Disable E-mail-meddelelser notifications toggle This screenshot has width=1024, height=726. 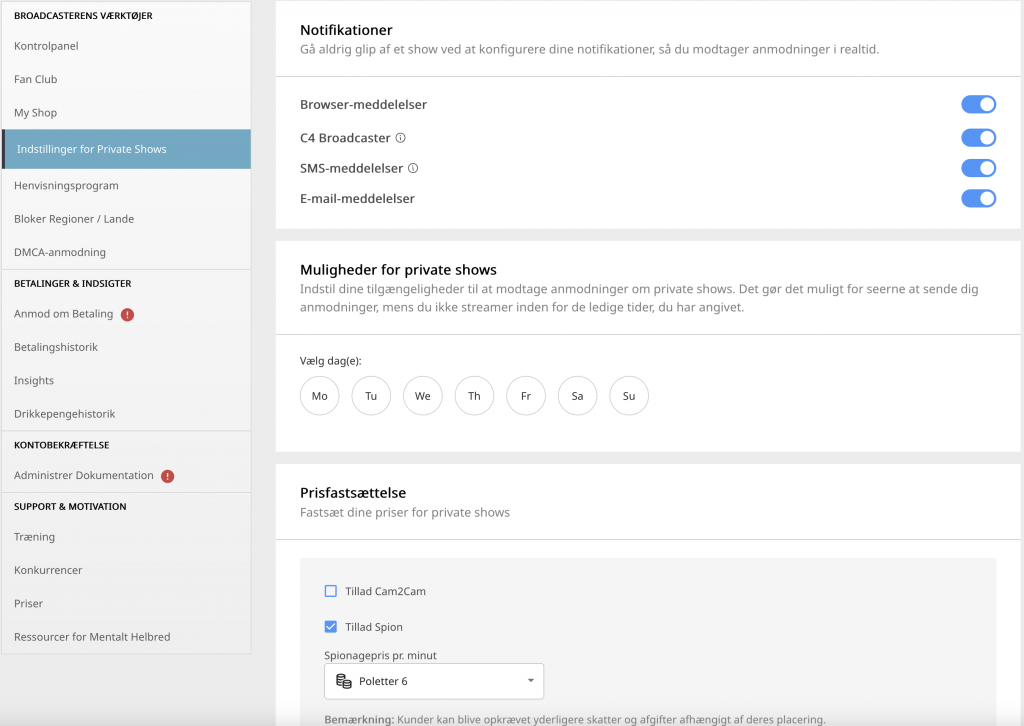978,199
